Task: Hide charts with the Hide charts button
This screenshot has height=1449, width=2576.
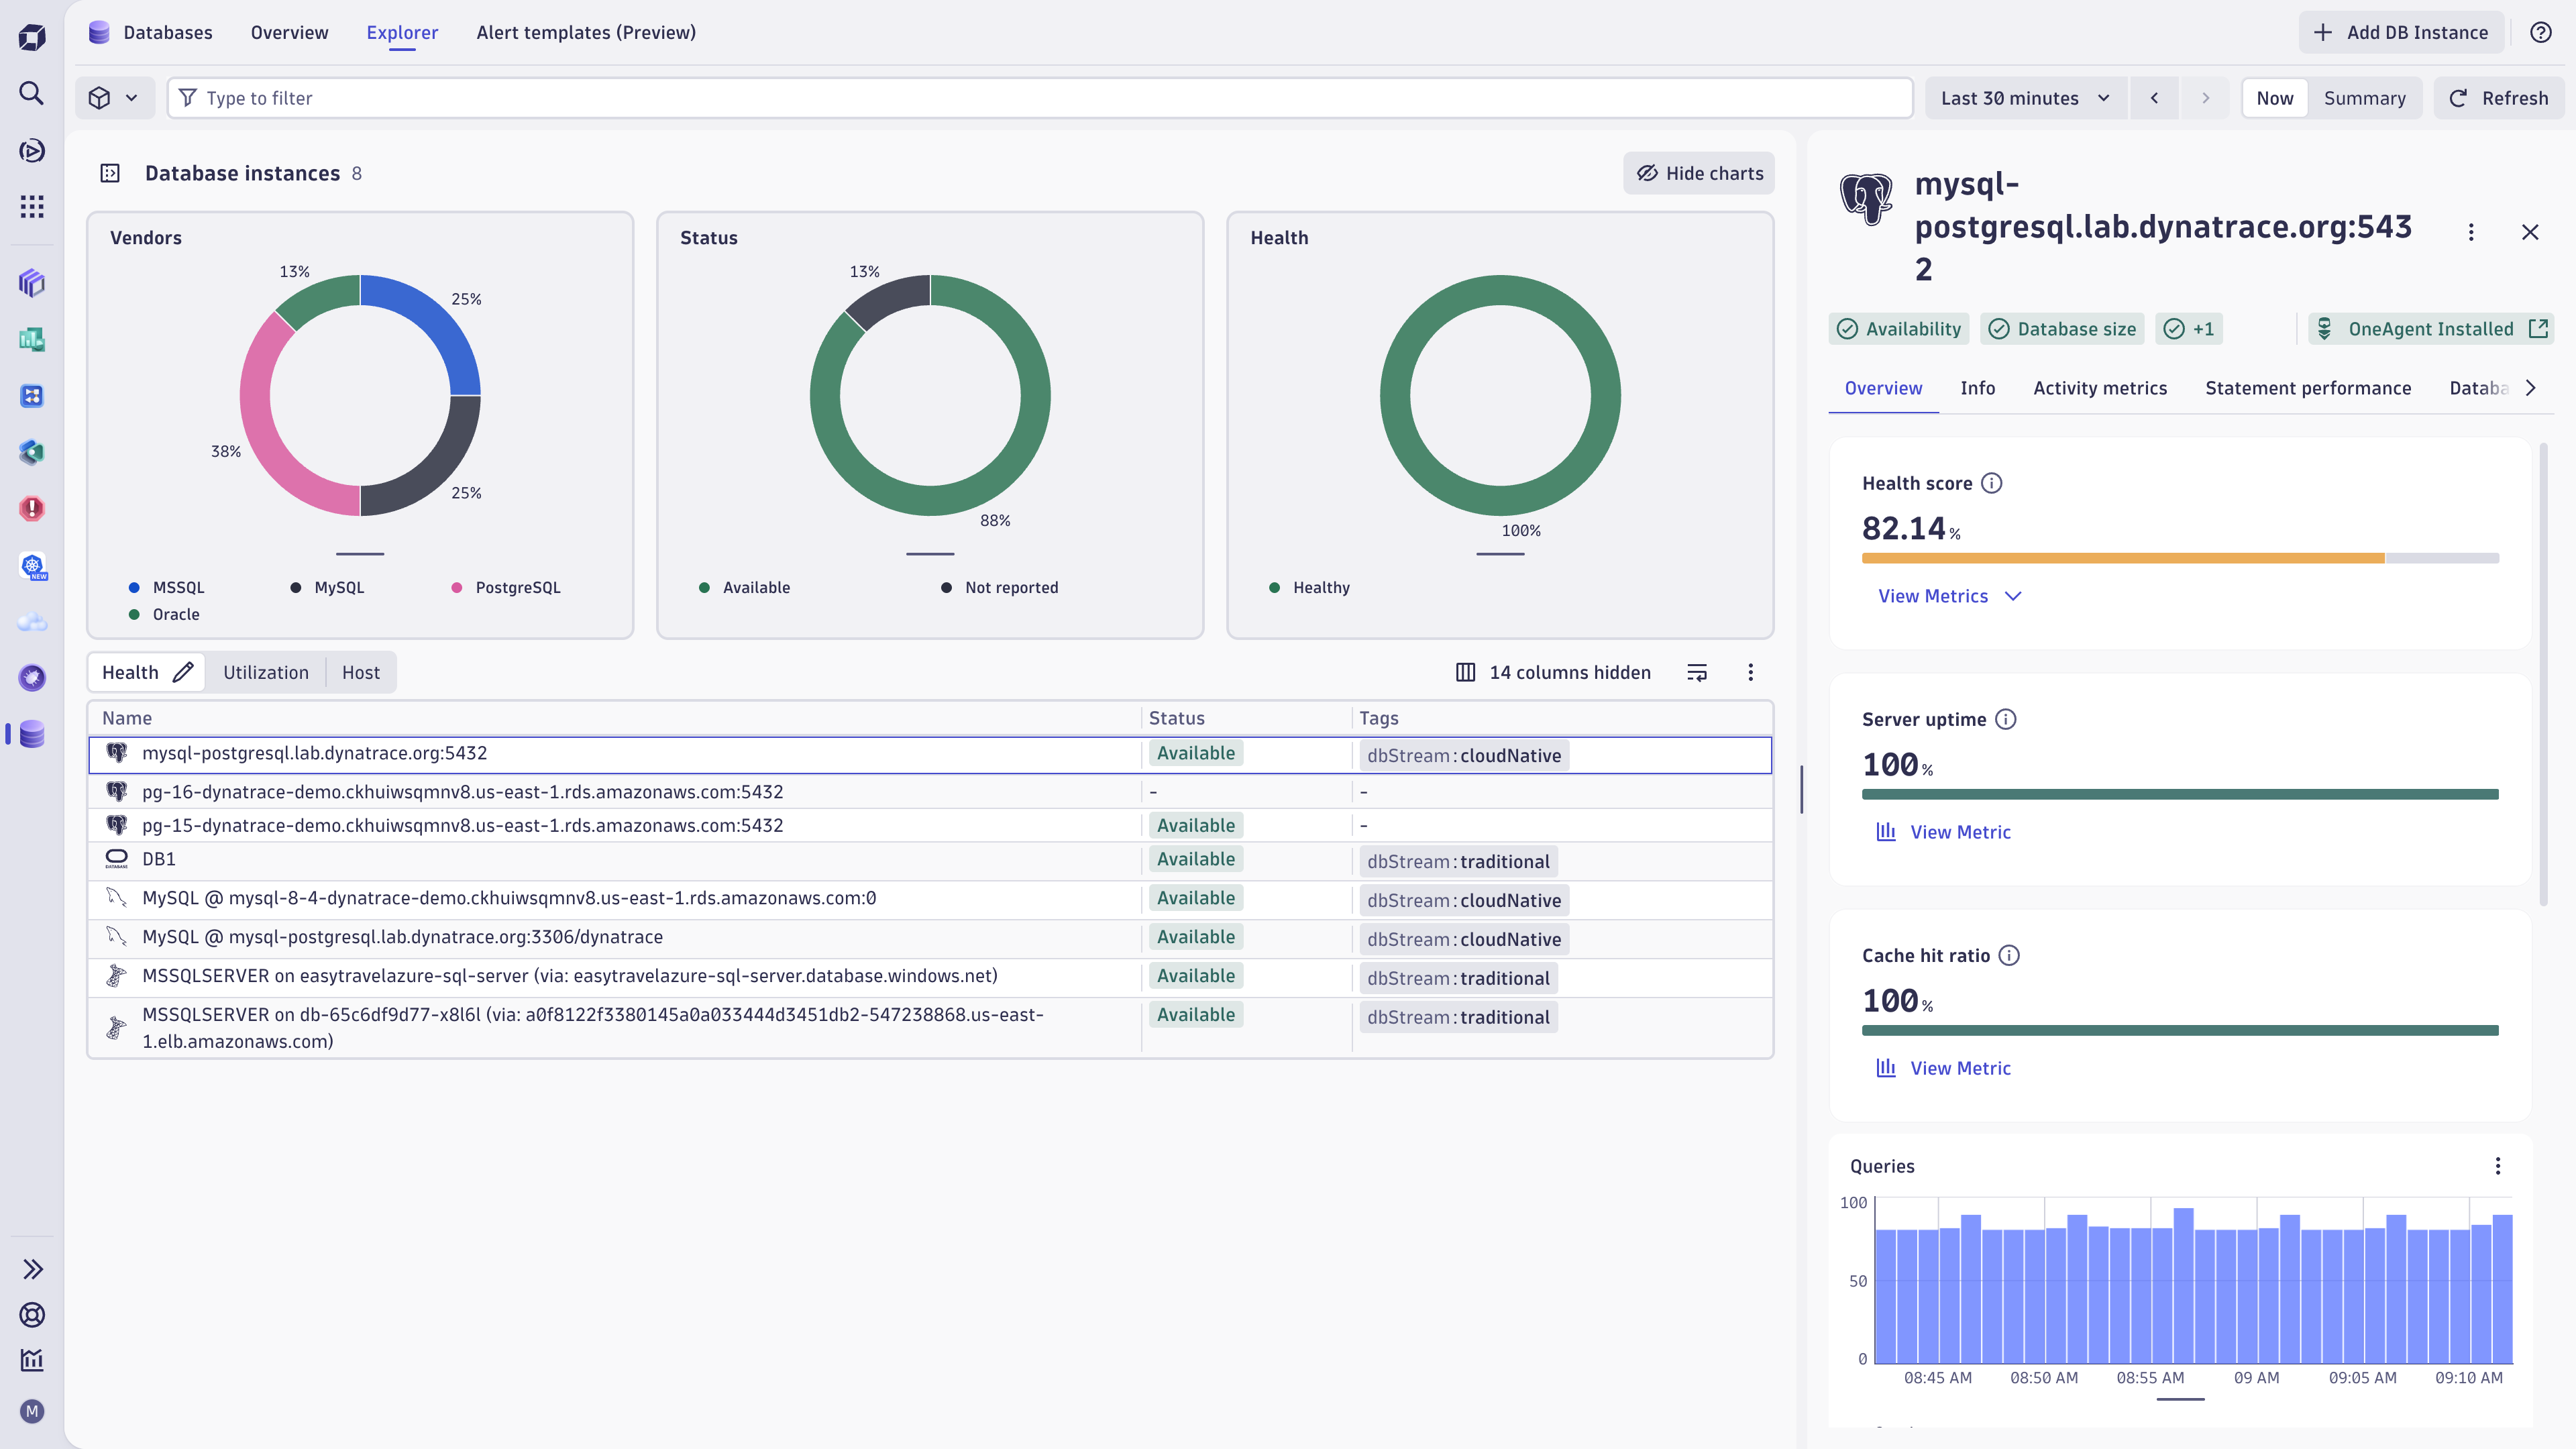Action: [x=1698, y=173]
